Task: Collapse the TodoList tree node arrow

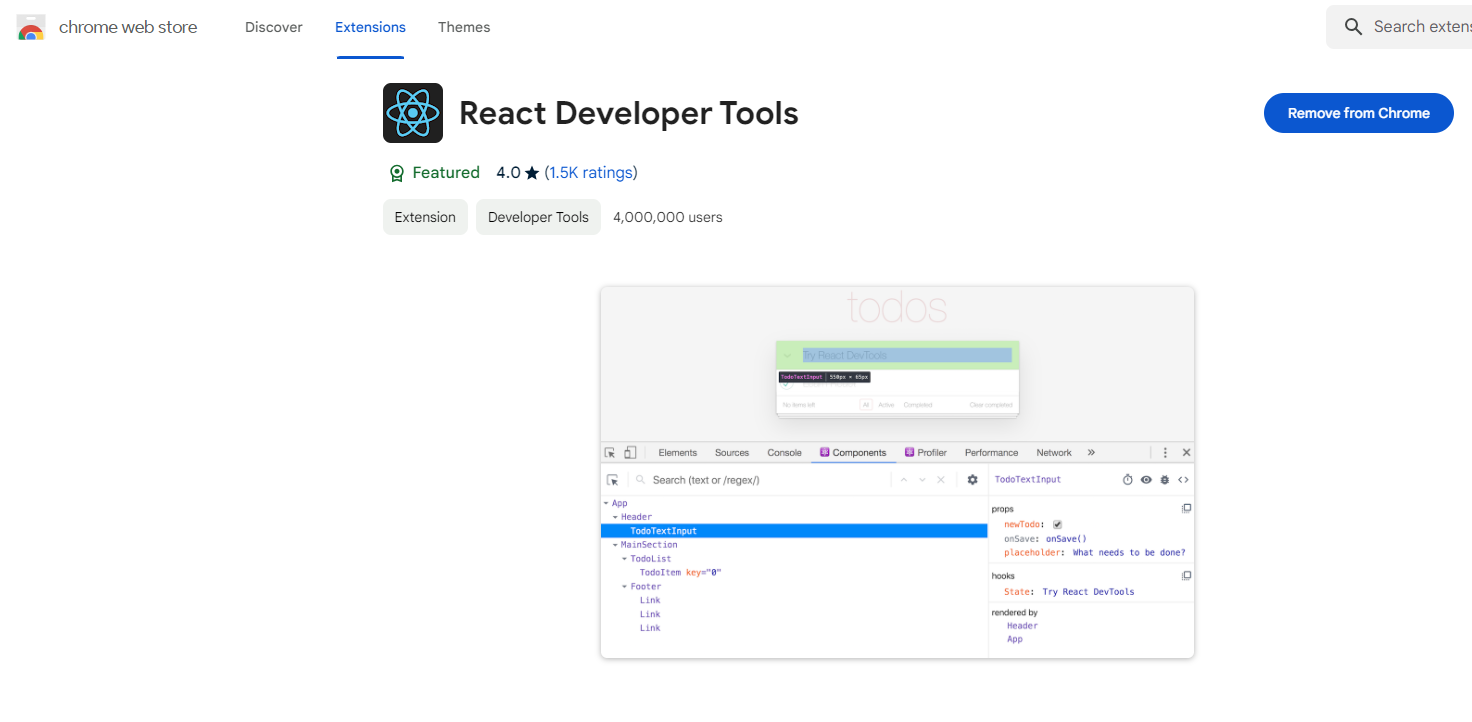Action: tap(625, 559)
